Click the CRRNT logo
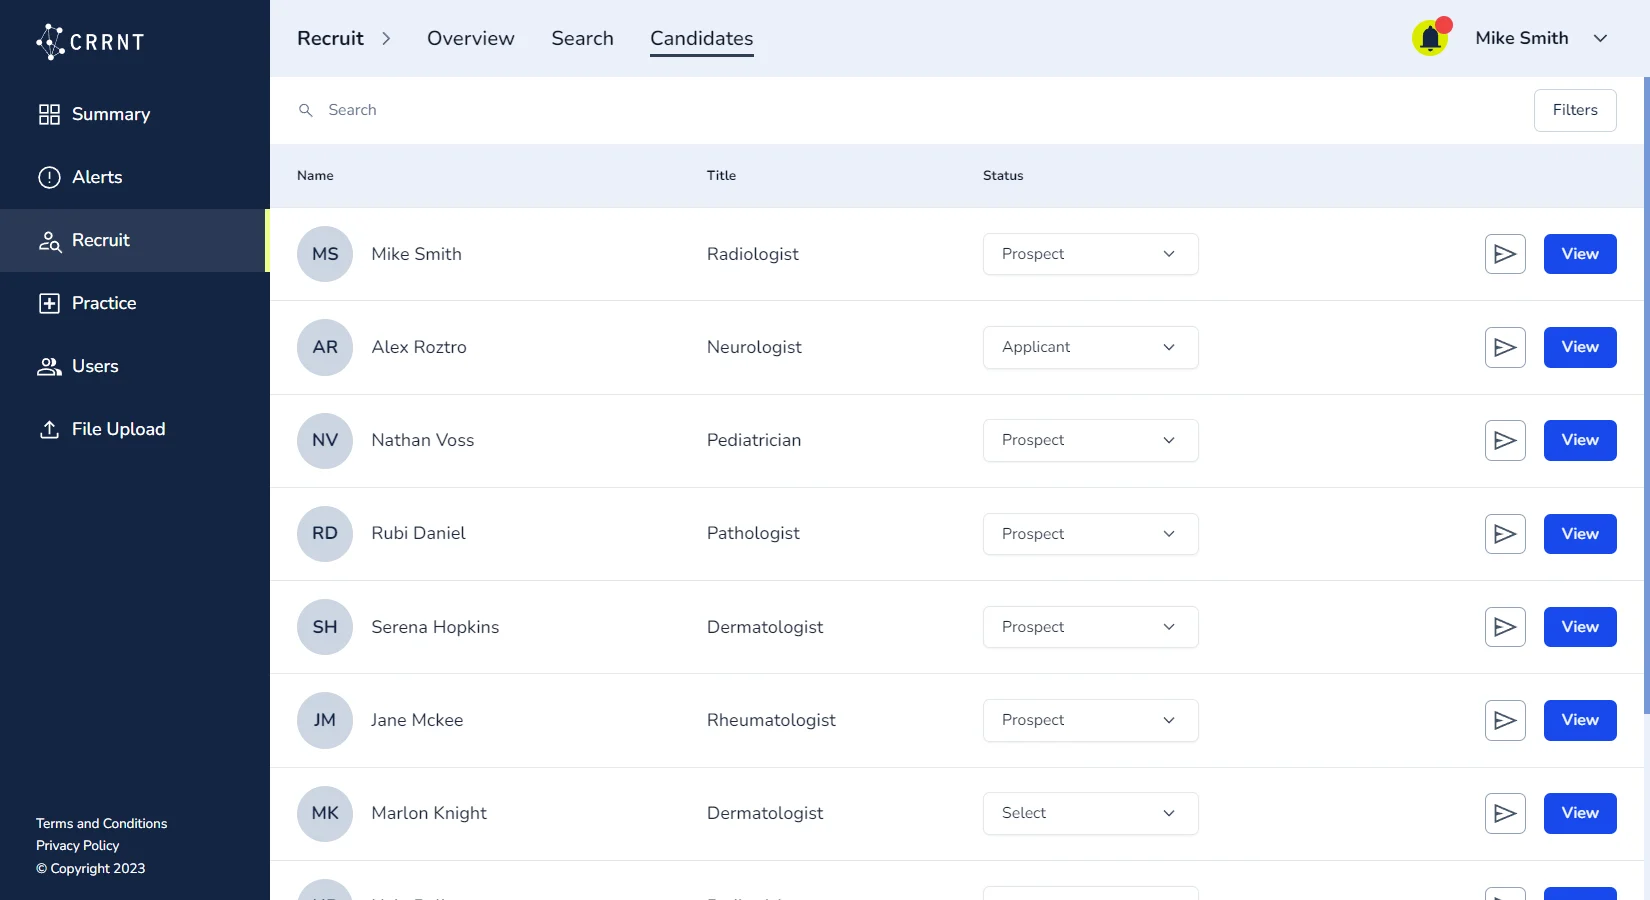The width and height of the screenshot is (1650, 900). (91, 41)
